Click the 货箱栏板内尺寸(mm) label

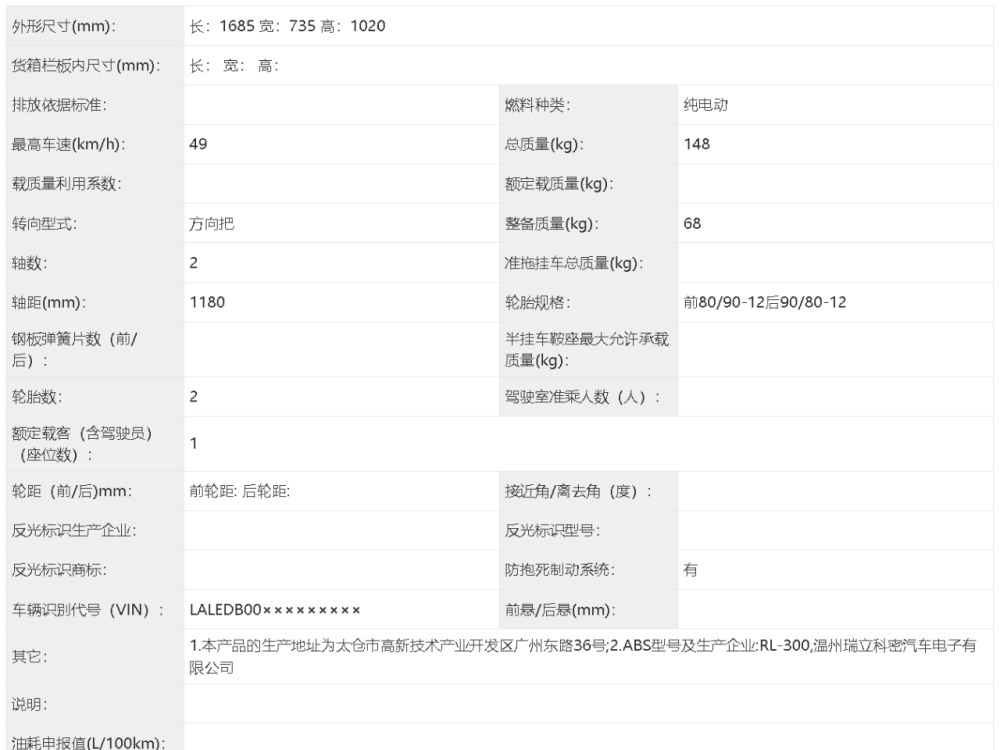tap(87, 66)
